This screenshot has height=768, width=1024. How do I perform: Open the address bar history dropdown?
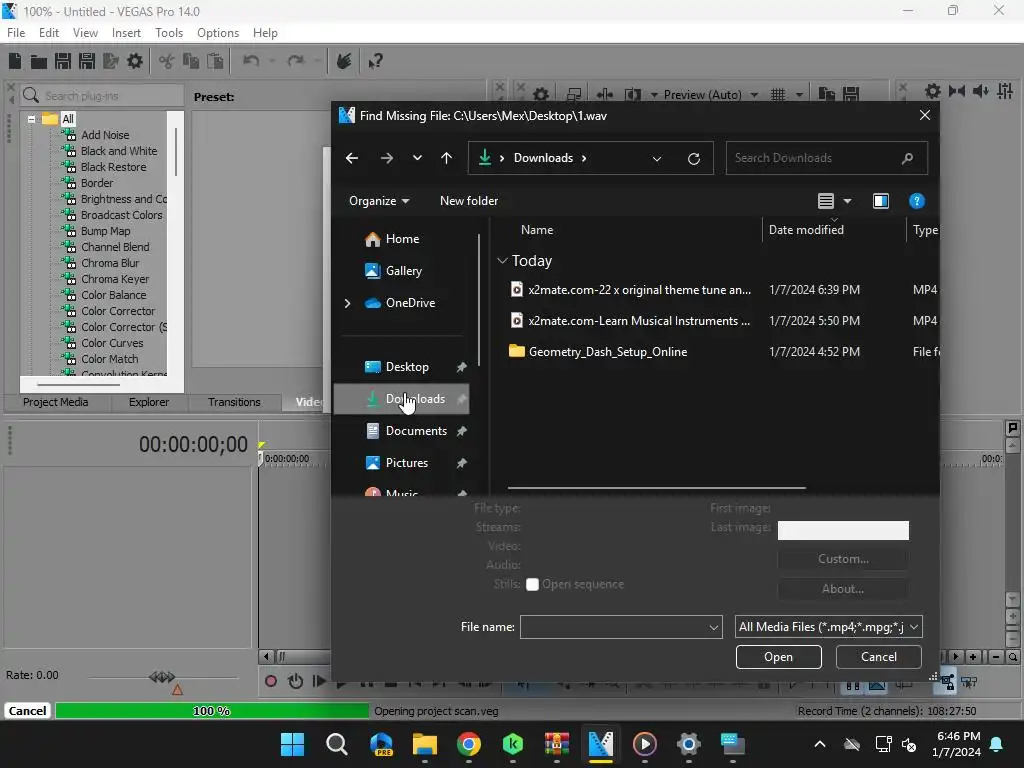tap(657, 159)
